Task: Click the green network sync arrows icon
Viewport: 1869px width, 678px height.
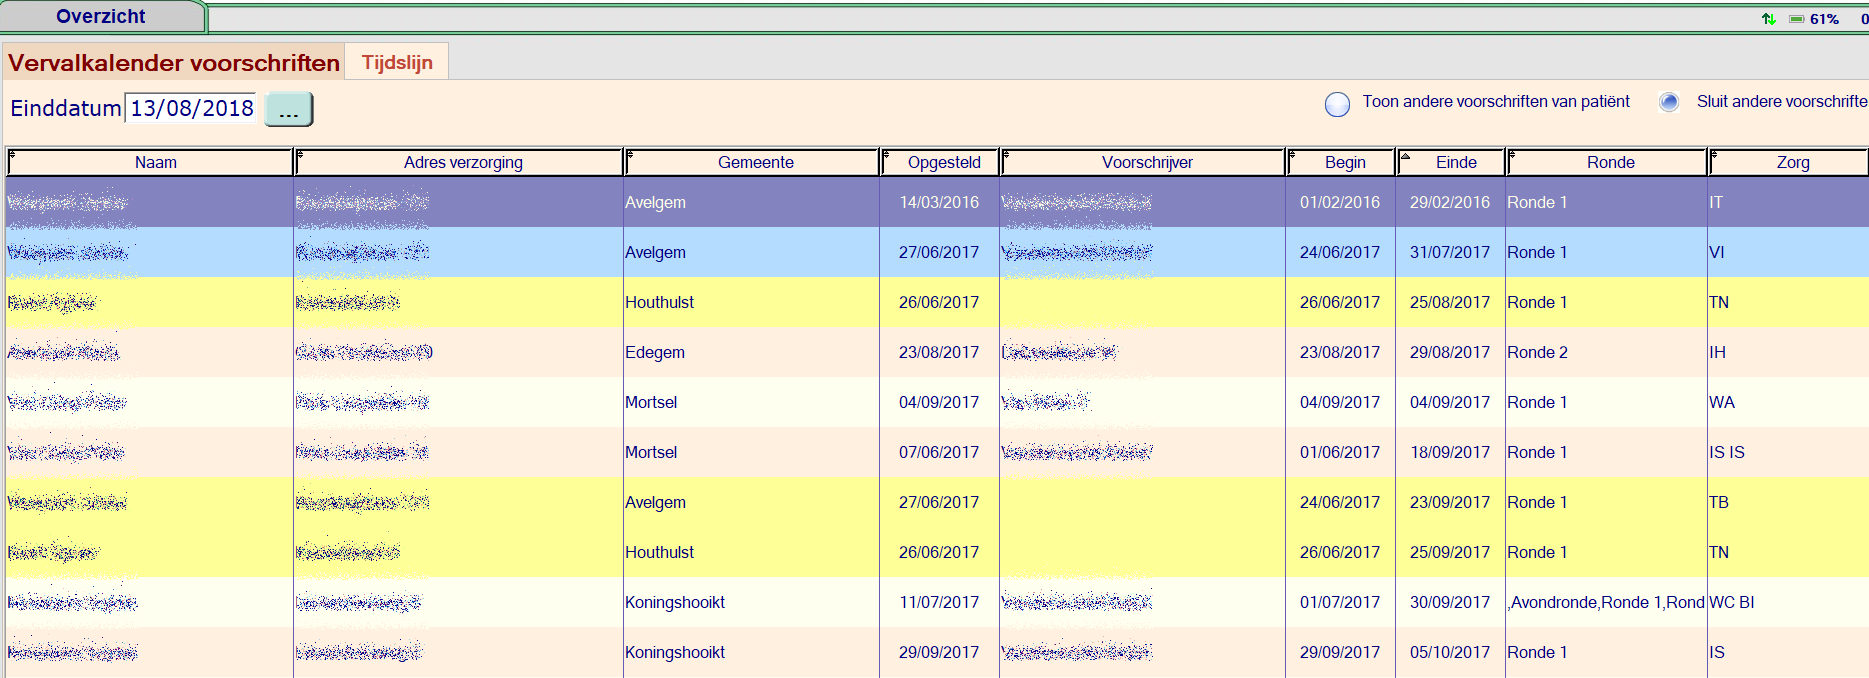Action: pyautogui.click(x=1768, y=19)
